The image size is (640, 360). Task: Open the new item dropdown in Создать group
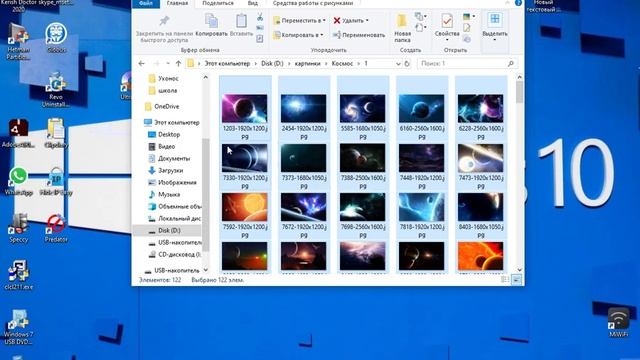click(420, 17)
